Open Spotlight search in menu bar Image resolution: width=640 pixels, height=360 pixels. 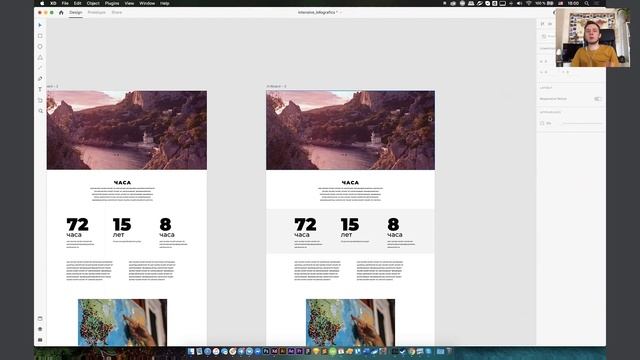(x=587, y=3)
